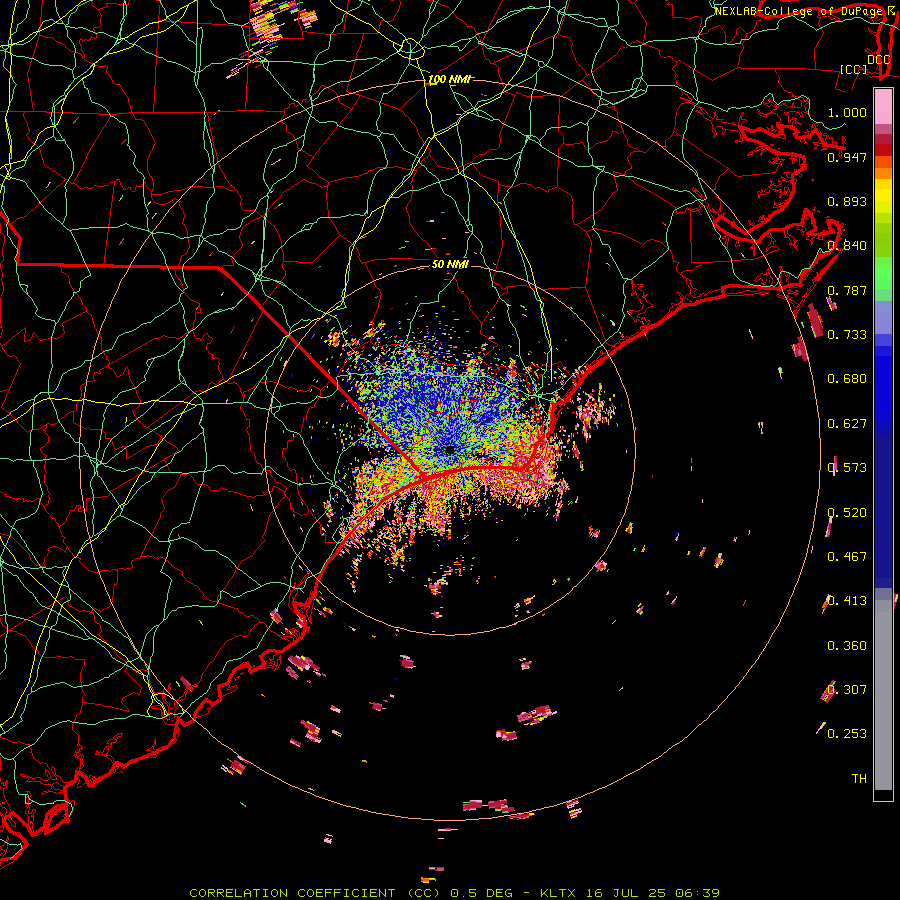Click the "DCC" label above the color scale
900x900 pixels.
[x=878, y=59]
